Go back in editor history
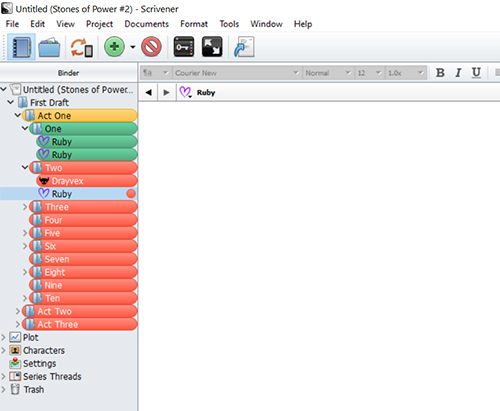The height and width of the screenshot is (411, 500). 149,92
